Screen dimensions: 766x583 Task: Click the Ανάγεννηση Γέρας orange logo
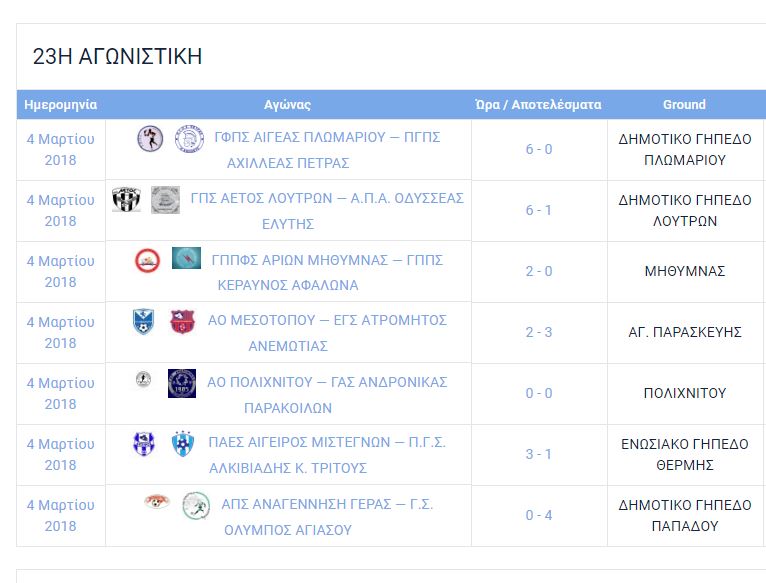coord(157,501)
